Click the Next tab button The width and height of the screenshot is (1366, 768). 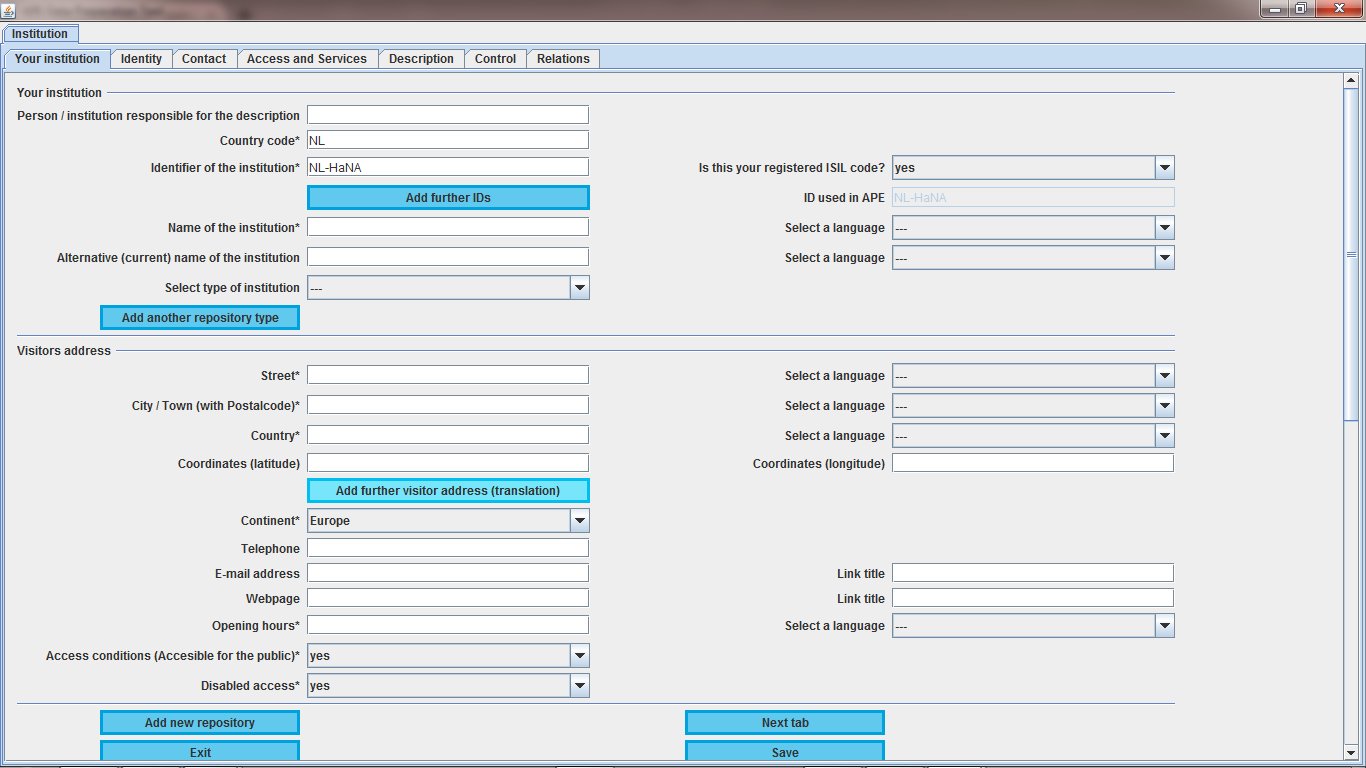(x=785, y=723)
